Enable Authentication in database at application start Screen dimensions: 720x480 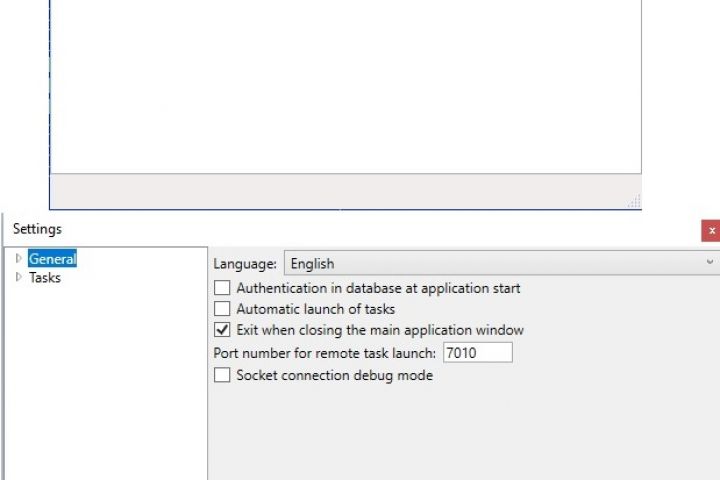[x=222, y=288]
